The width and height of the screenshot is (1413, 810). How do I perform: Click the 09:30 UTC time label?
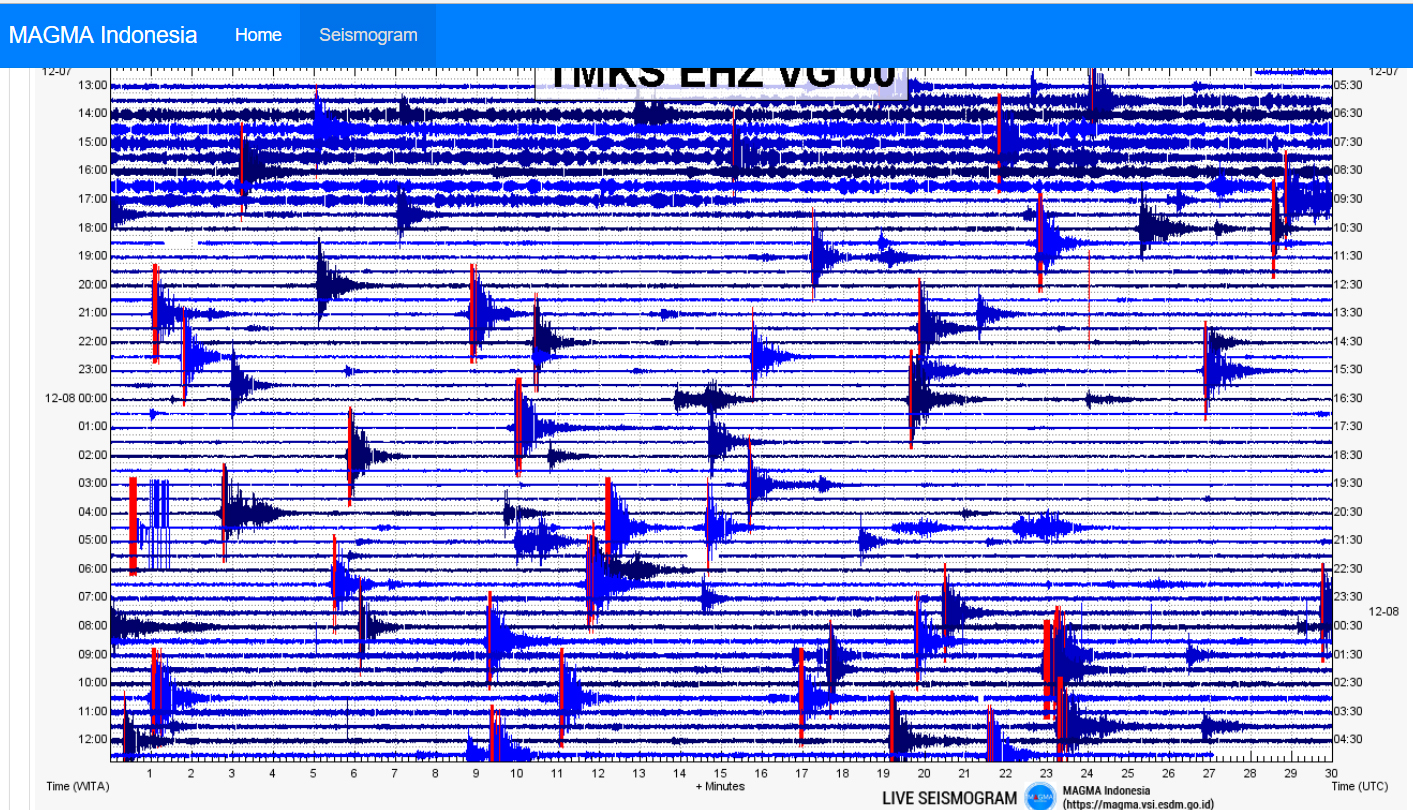coord(1349,199)
